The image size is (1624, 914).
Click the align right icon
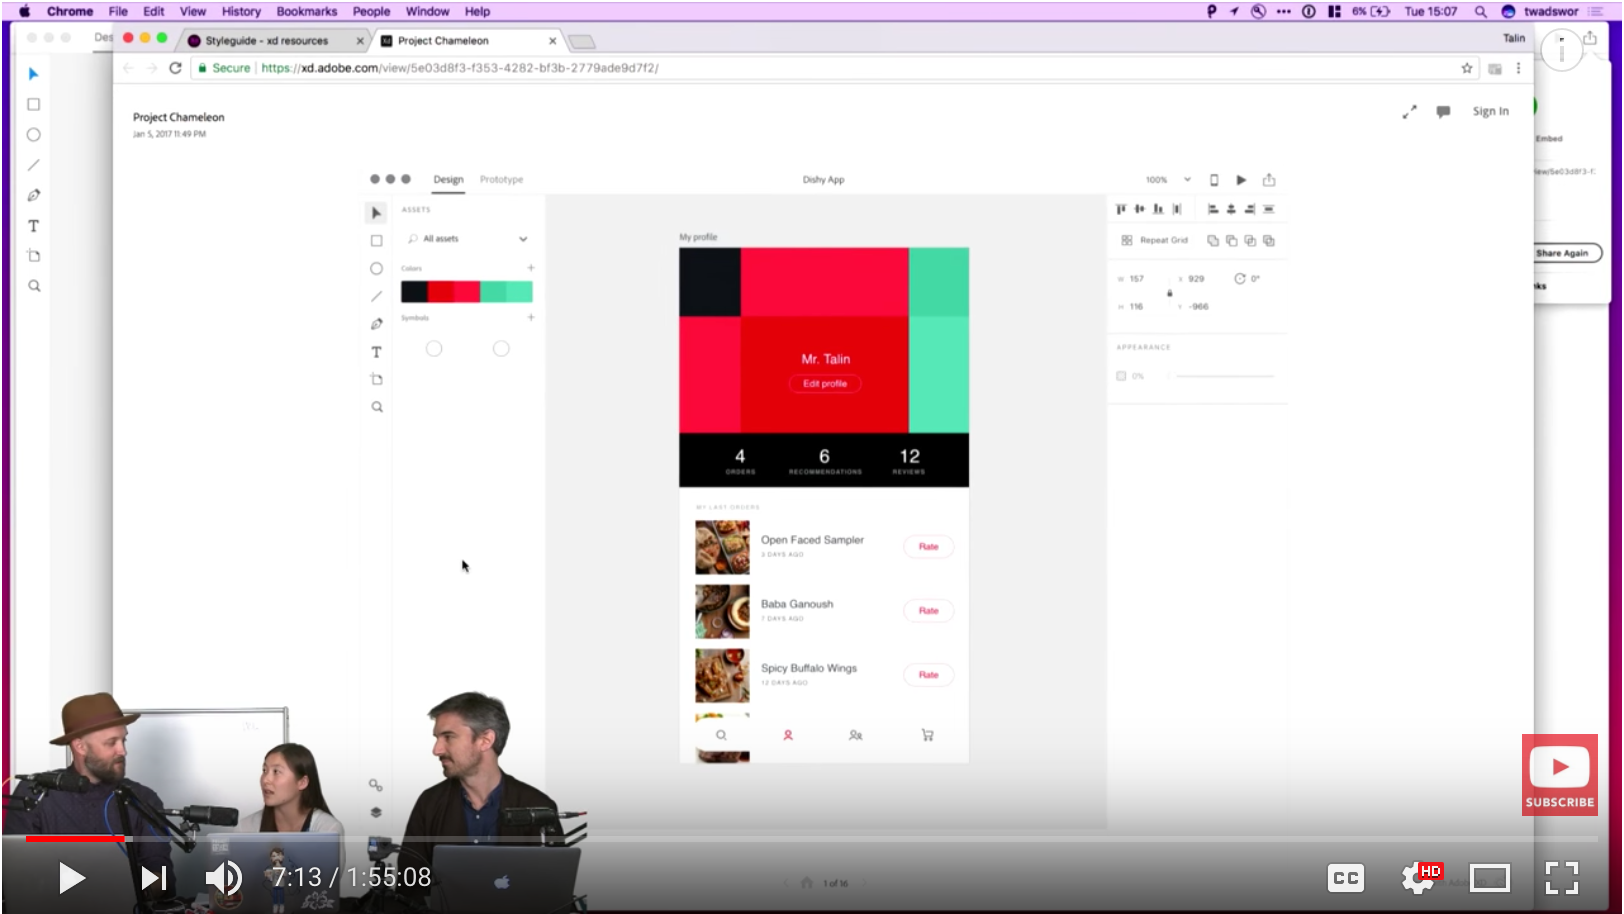click(x=1250, y=209)
